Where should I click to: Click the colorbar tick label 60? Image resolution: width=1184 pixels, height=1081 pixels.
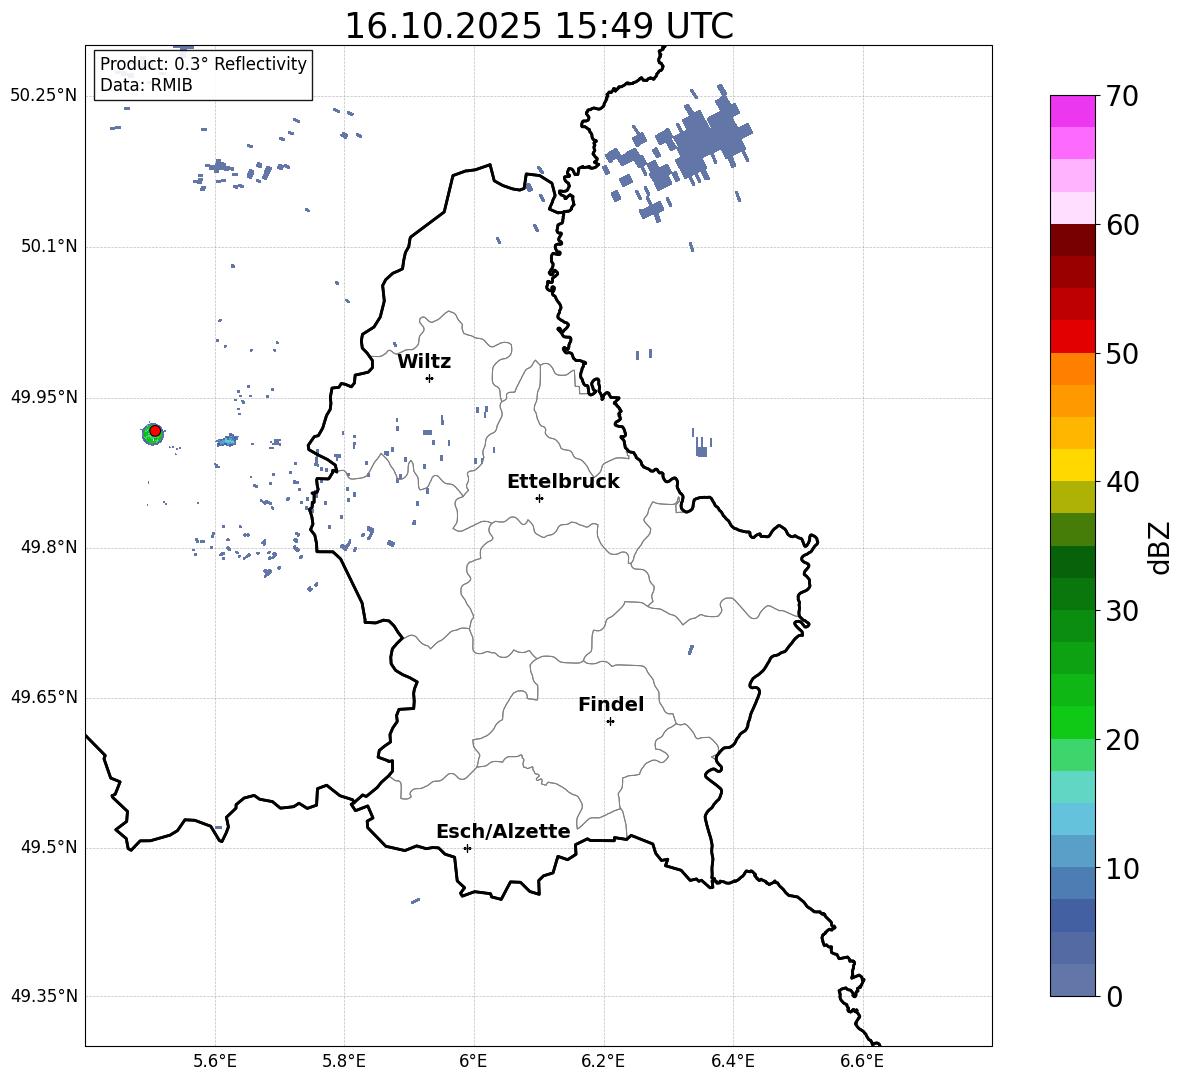(1122, 225)
